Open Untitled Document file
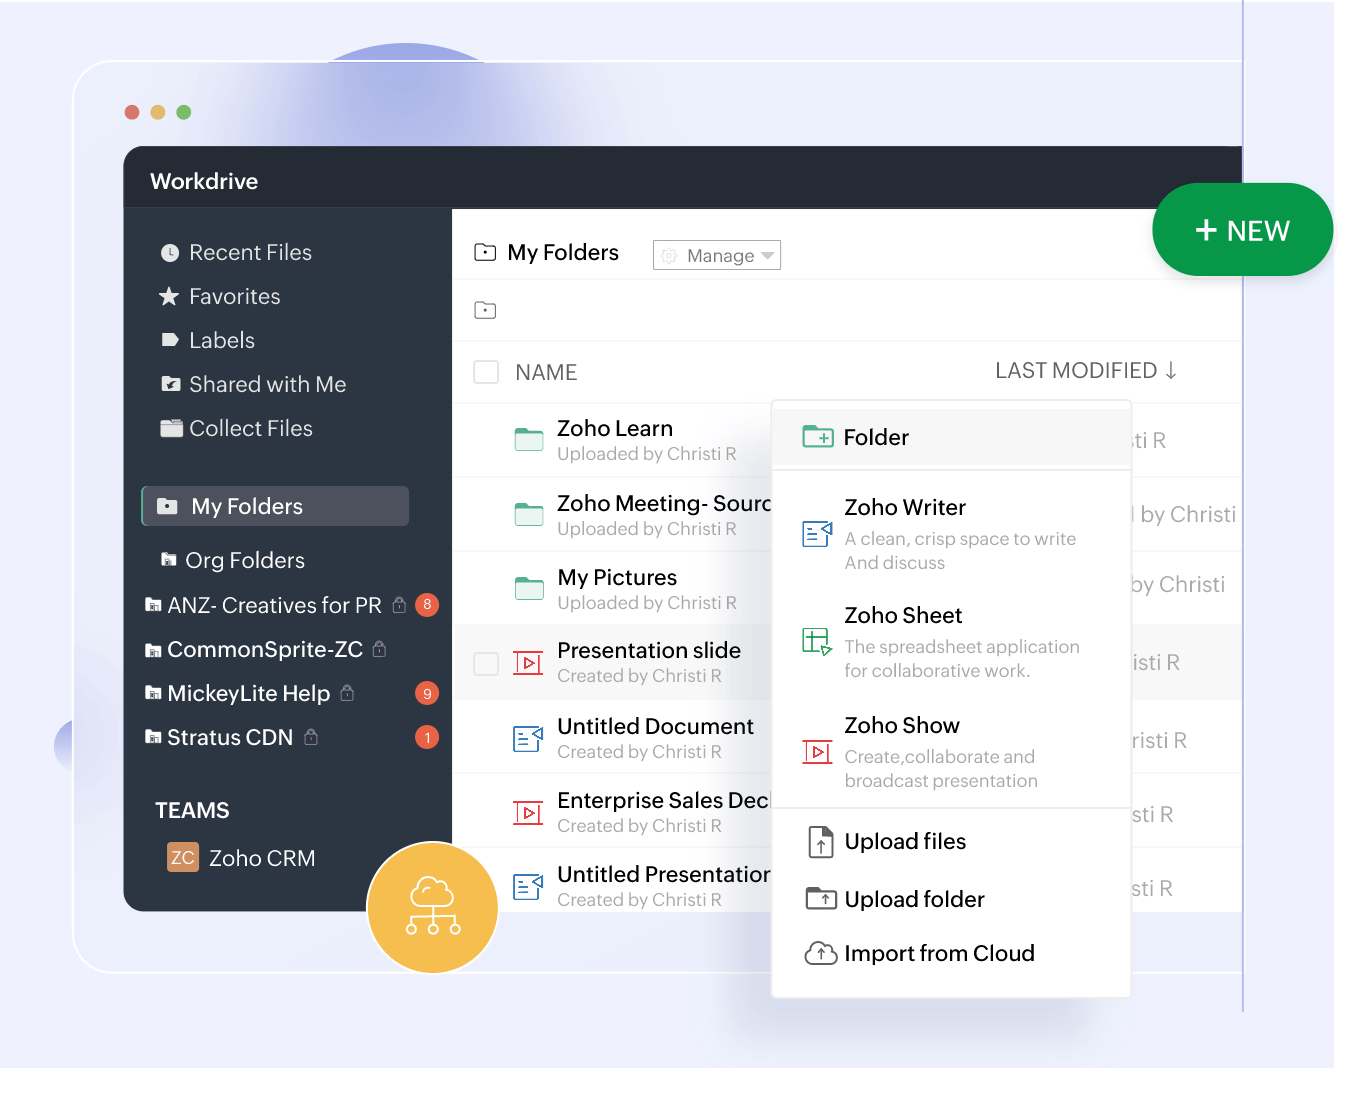This screenshot has width=1352, height=1099. [655, 726]
